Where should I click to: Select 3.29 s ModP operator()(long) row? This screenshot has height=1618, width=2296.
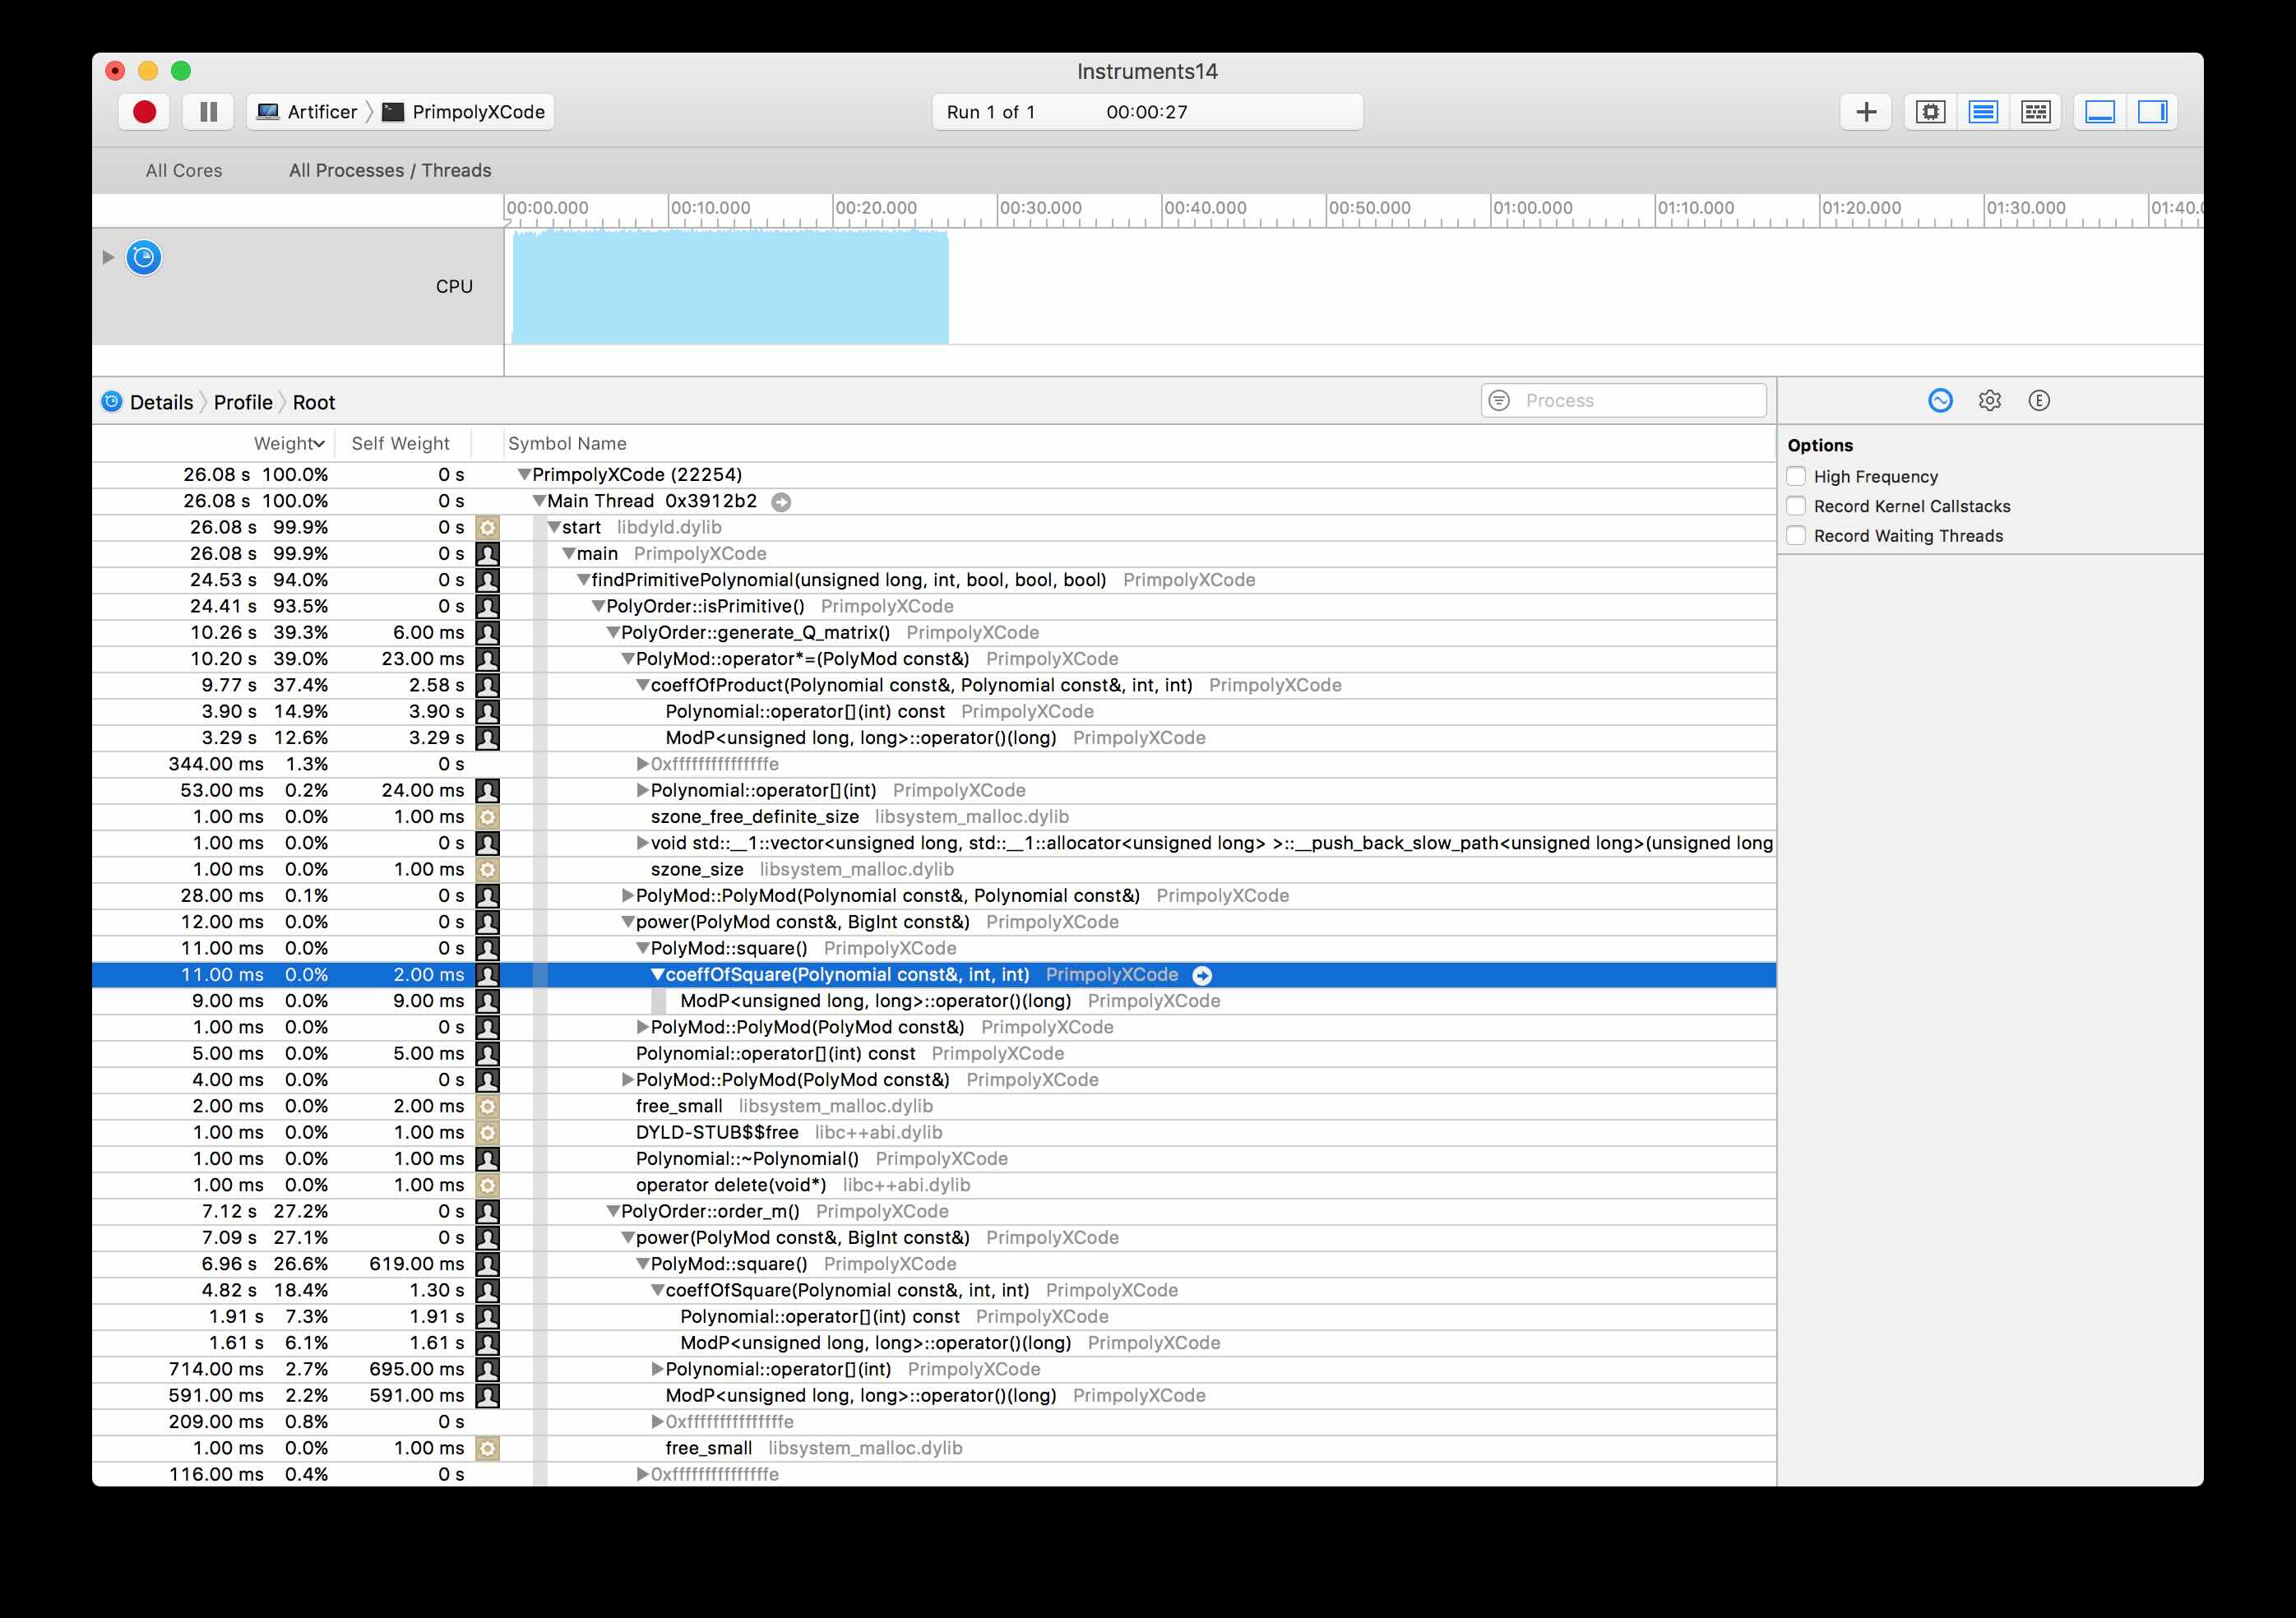pyautogui.click(x=934, y=738)
